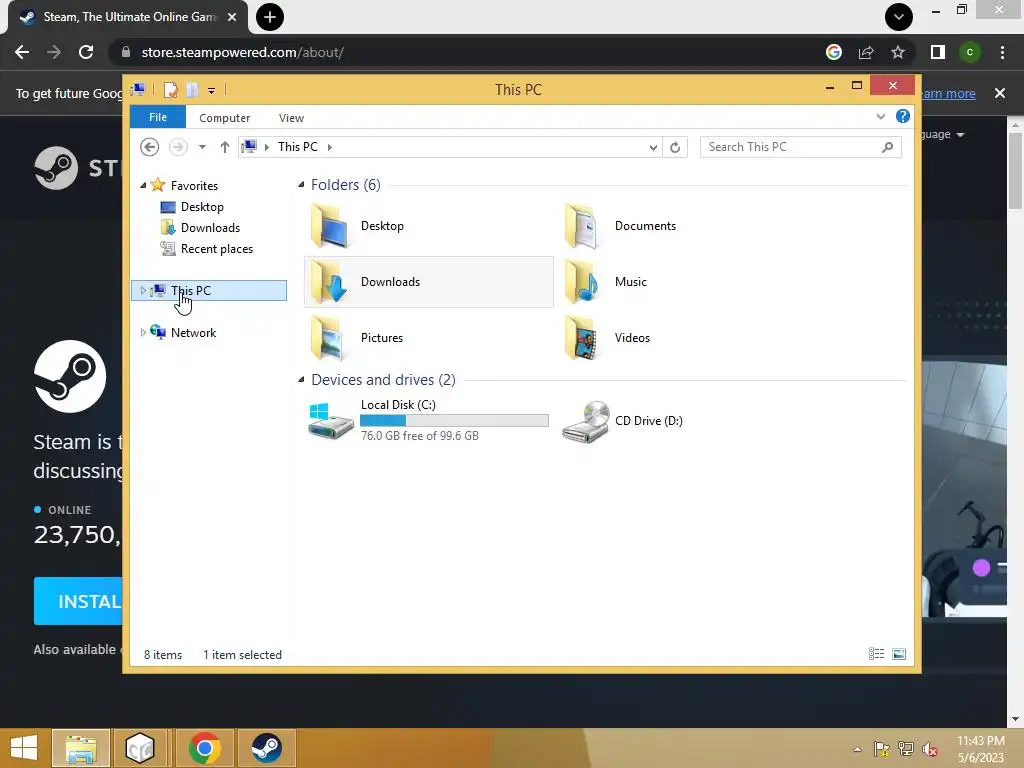Click the Learn more link in Chrome infobar

pos(948,93)
